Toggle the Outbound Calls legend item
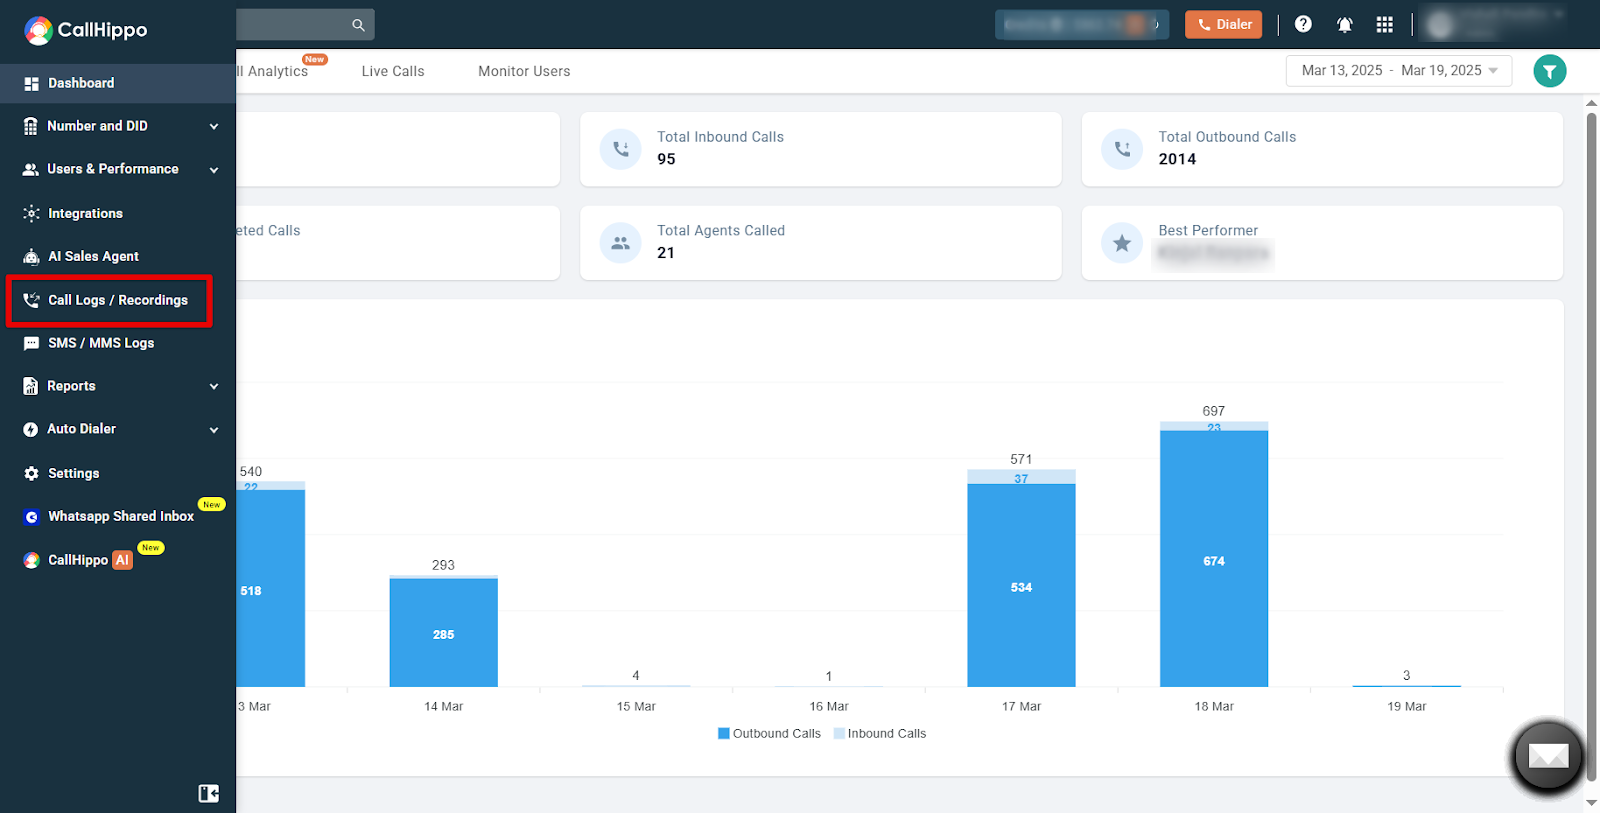Image resolution: width=1600 pixels, height=813 pixels. pyautogui.click(x=769, y=734)
